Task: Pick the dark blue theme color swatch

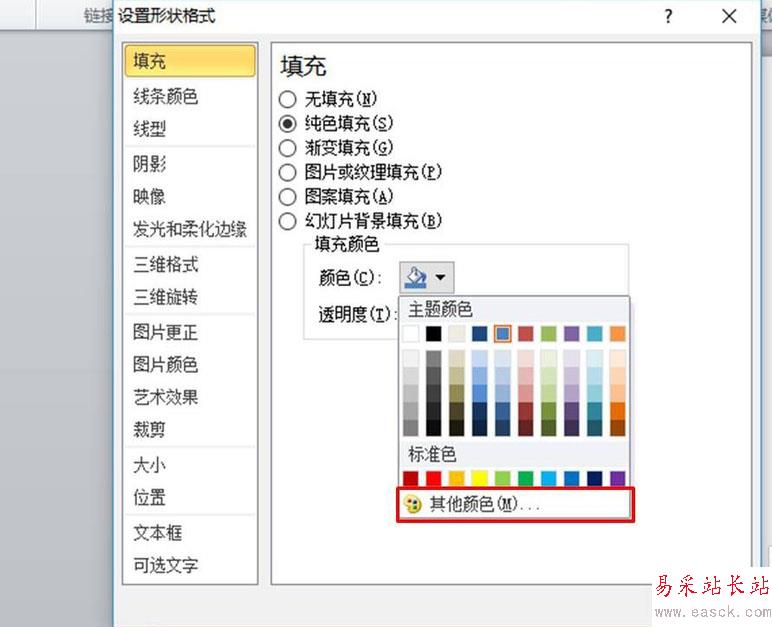Action: 480,333
